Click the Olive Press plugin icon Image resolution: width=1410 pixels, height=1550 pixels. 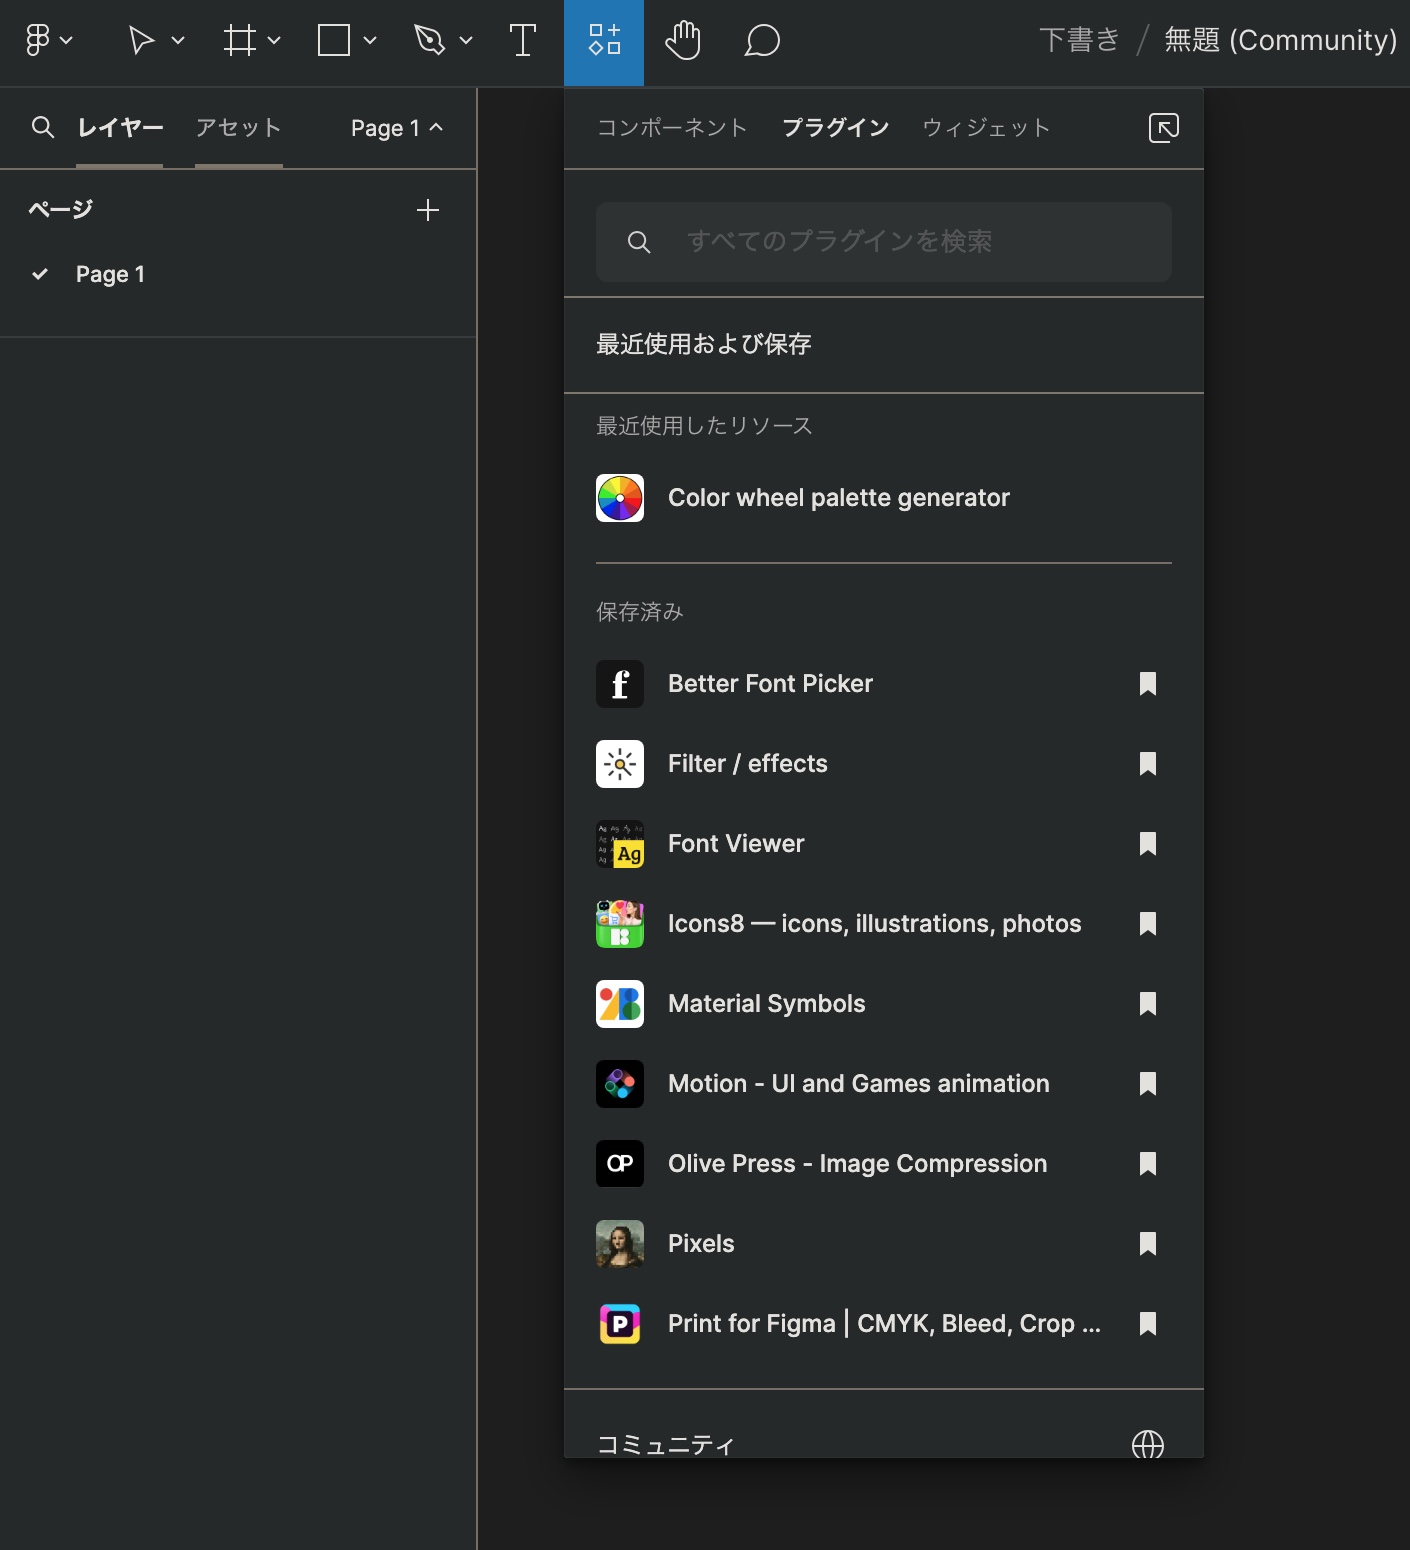(x=620, y=1164)
